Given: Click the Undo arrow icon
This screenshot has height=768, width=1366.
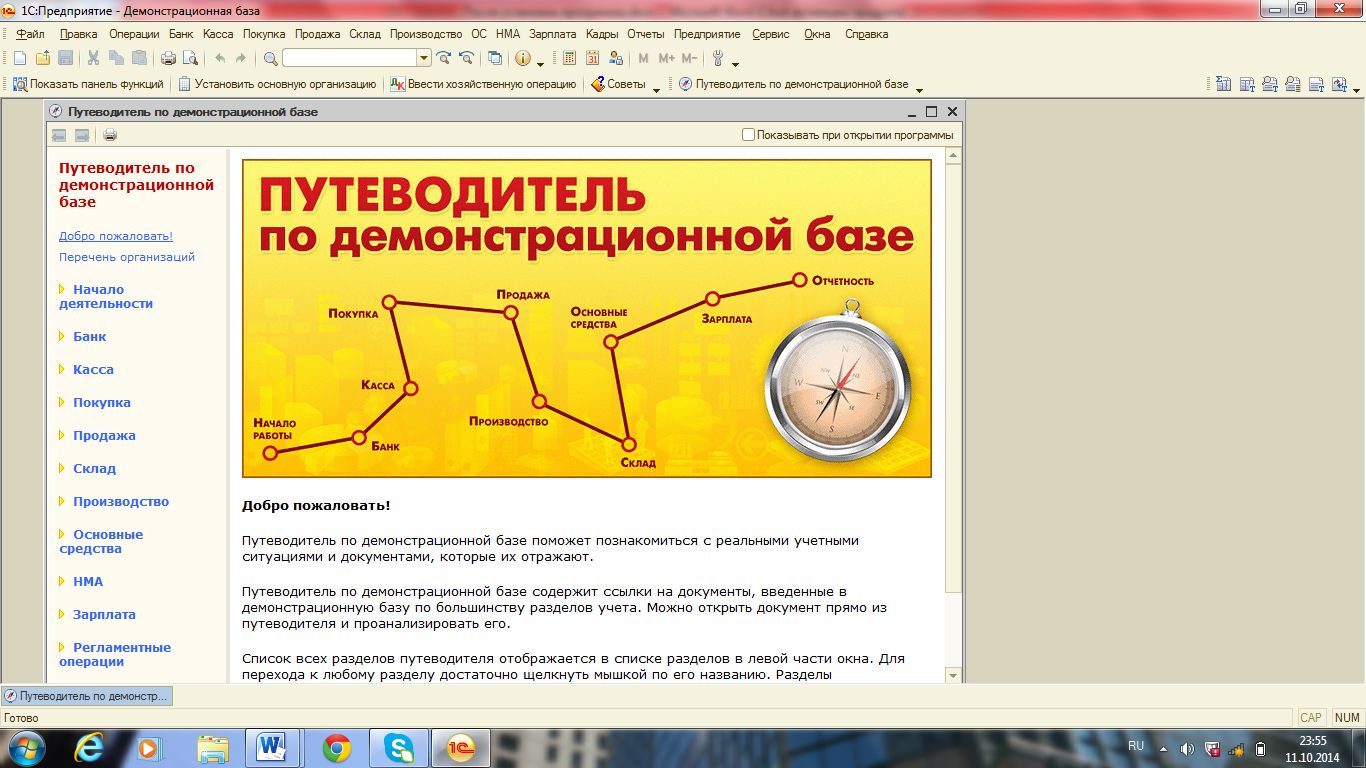Looking at the screenshot, I should tap(220, 58).
